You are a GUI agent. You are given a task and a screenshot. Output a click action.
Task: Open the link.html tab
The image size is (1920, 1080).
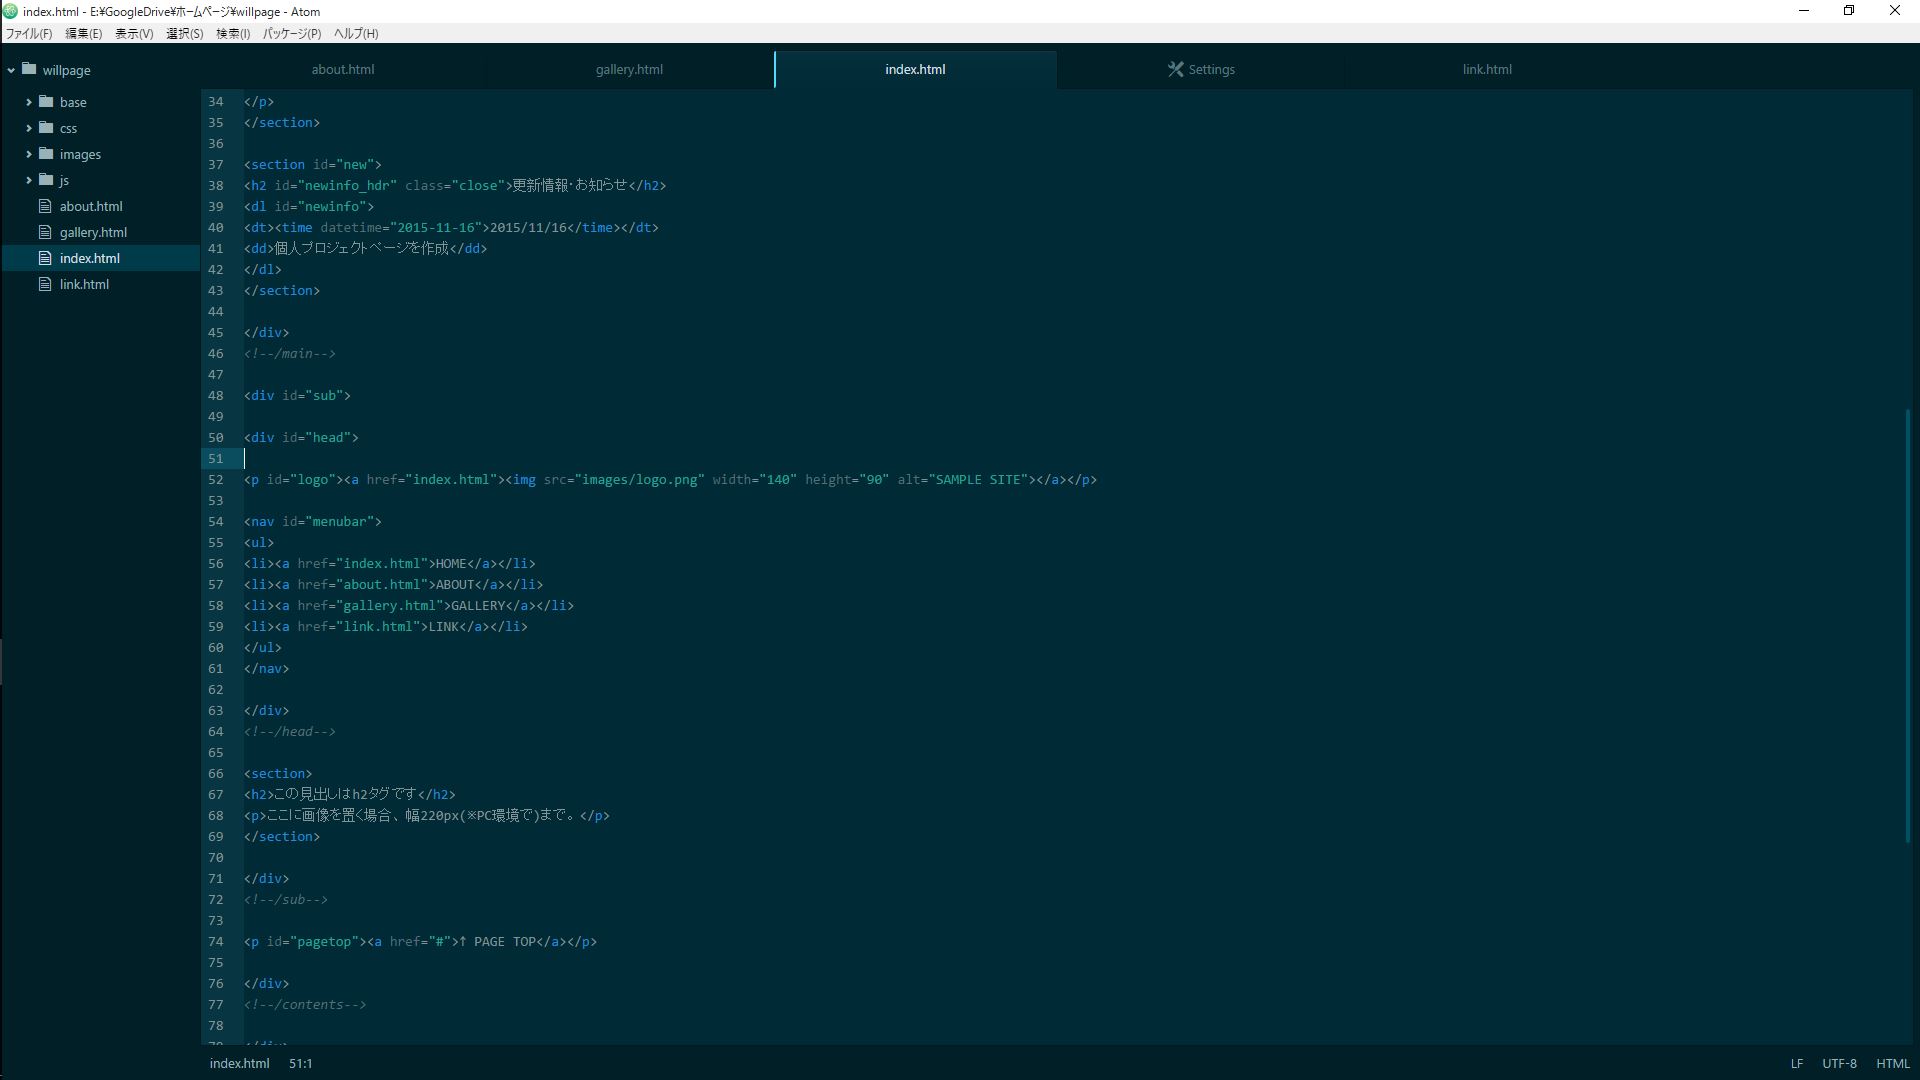(1487, 69)
